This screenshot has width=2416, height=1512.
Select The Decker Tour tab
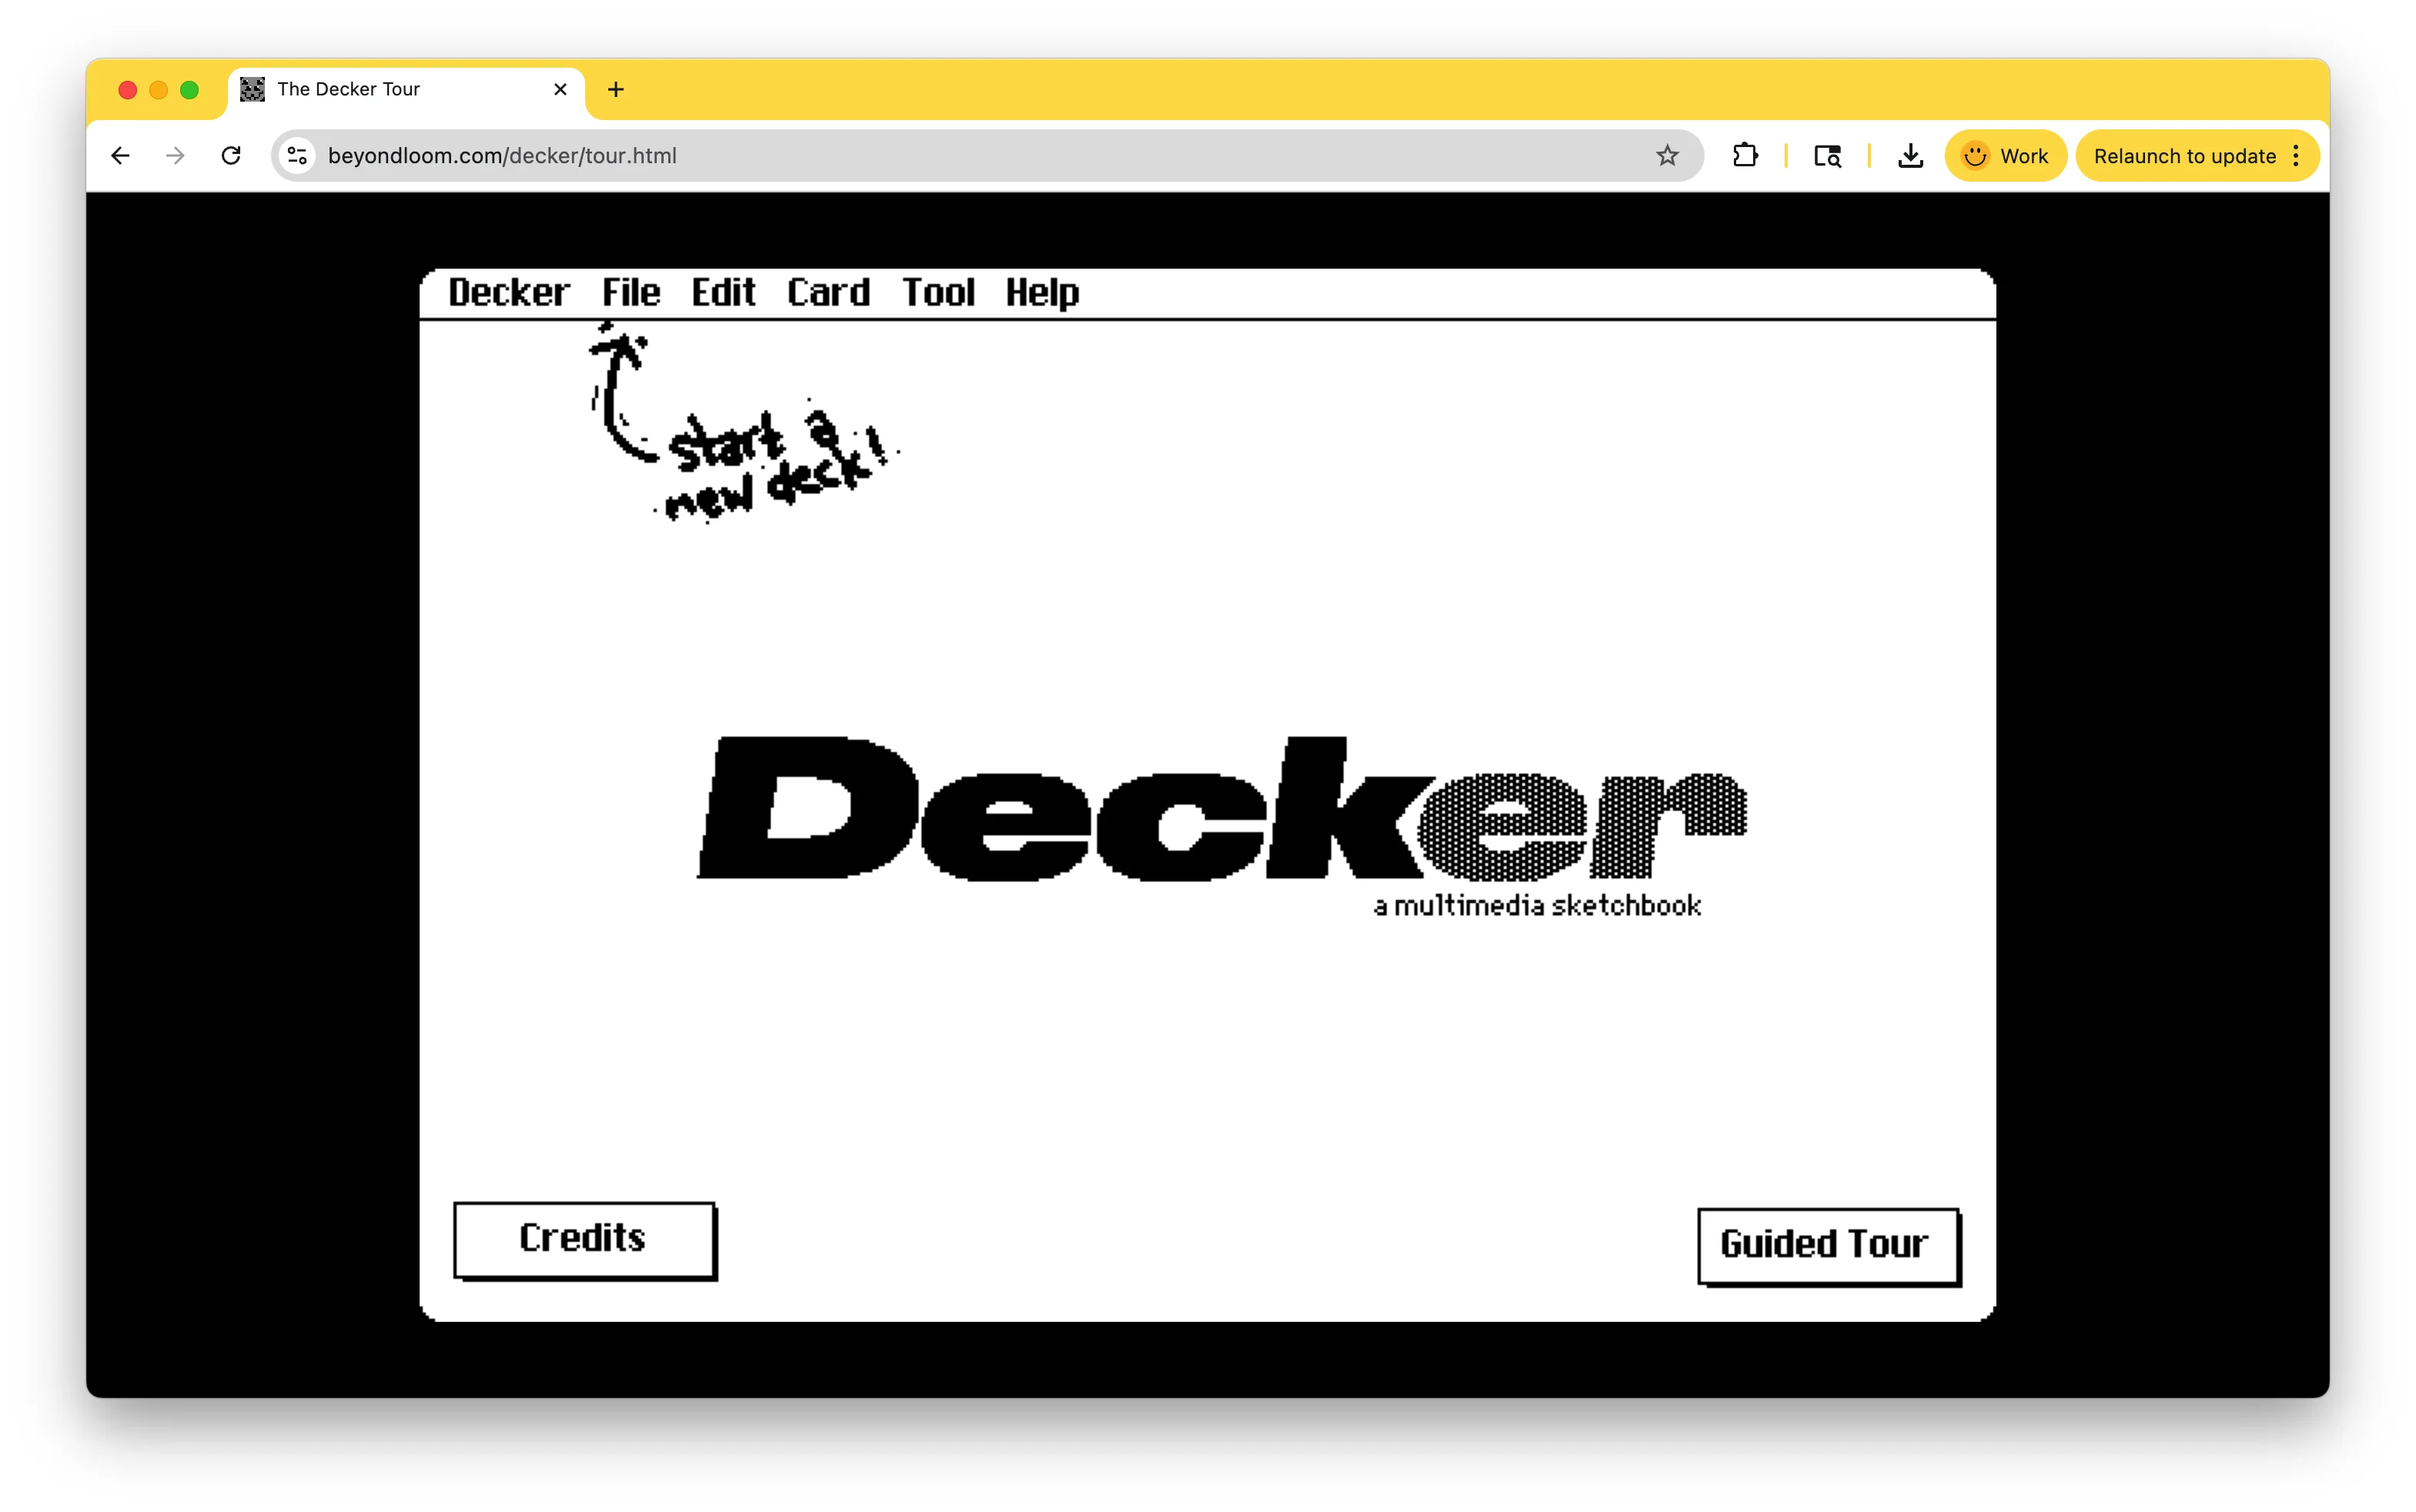405,90
